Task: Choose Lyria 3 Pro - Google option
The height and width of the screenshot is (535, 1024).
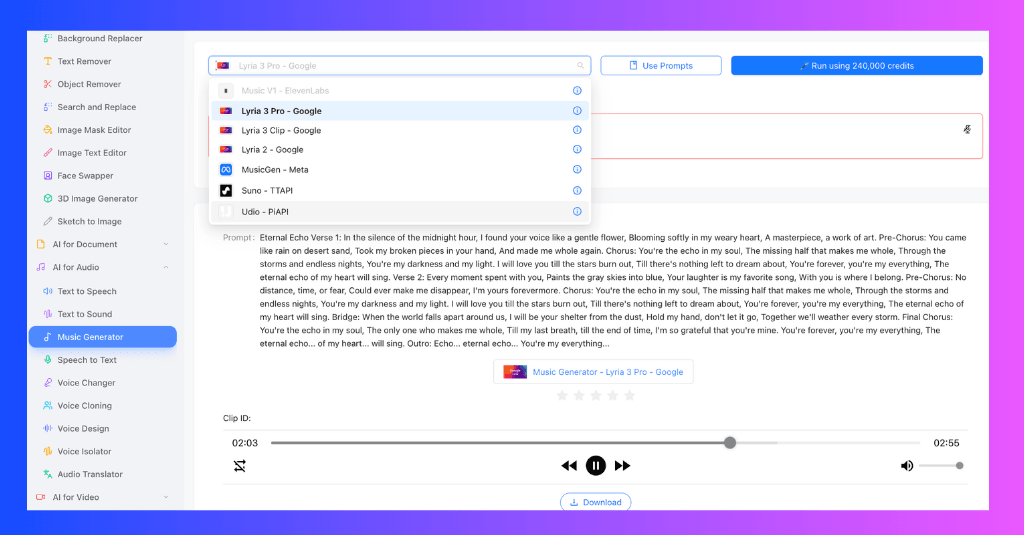Action: click(x=400, y=111)
